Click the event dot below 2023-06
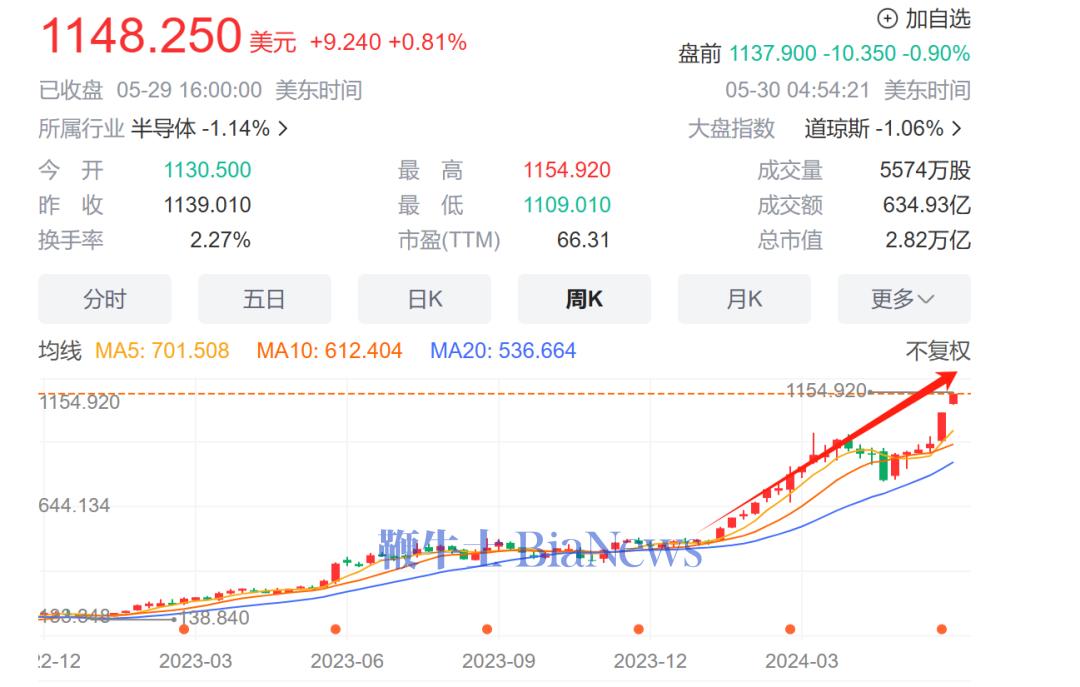This screenshot has height=687, width=1080. coord(335,629)
